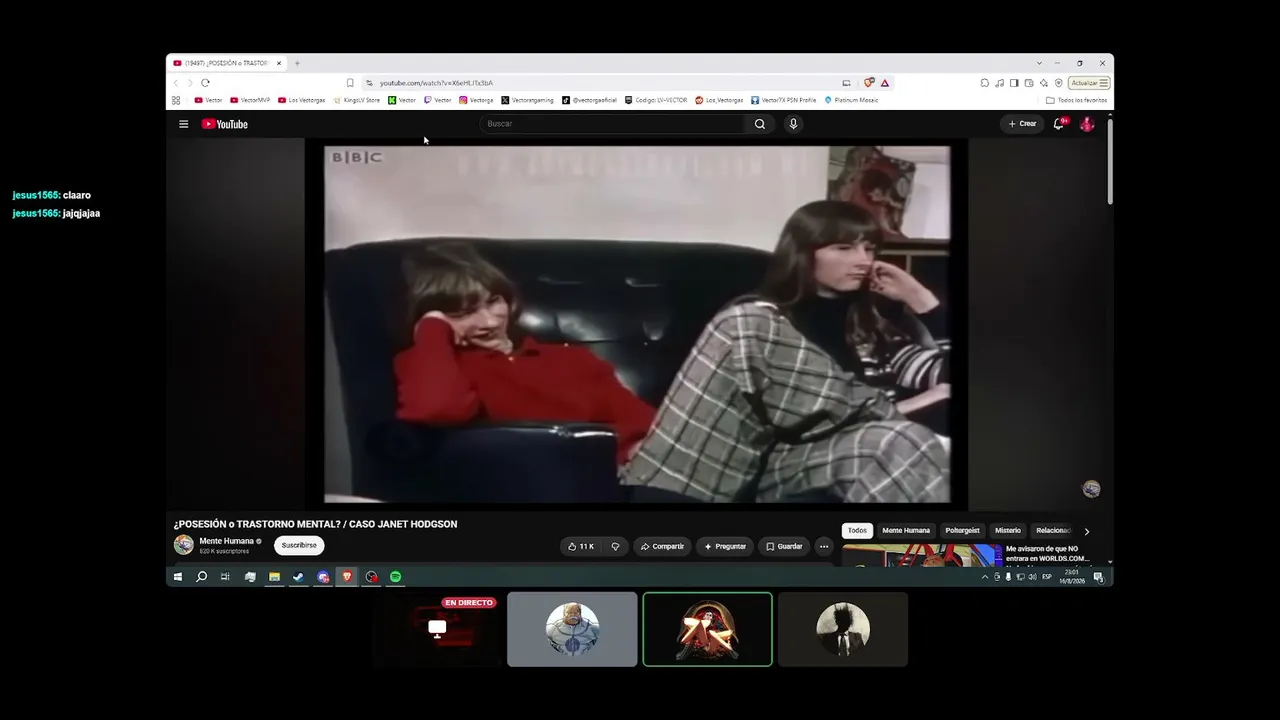1280x720 pixels.
Task: Open the KingsLV Store bookmark
Action: (x=358, y=100)
